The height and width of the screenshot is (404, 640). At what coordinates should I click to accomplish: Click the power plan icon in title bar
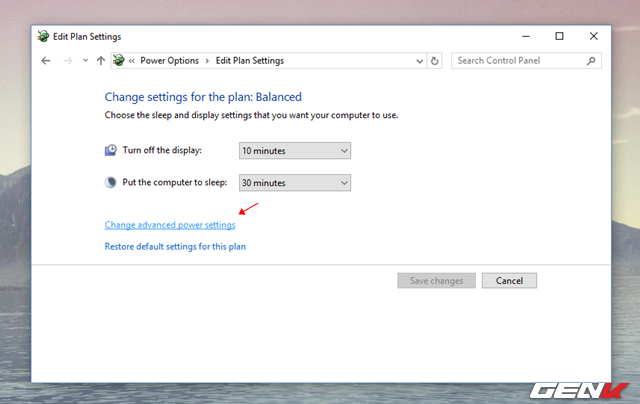click(43, 36)
